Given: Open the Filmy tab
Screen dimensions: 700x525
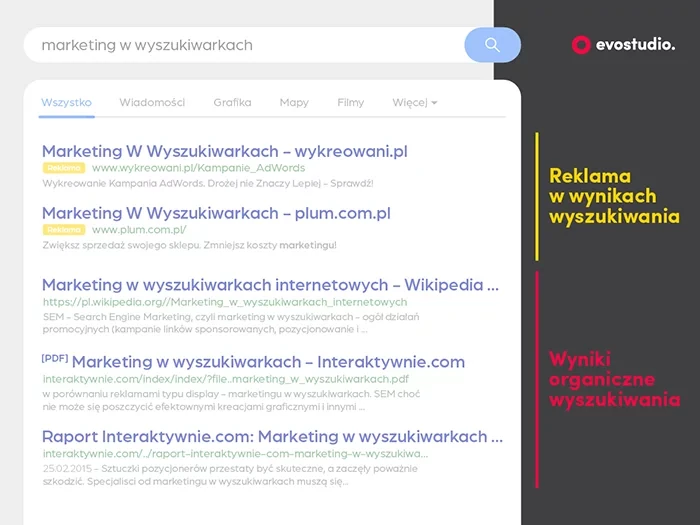Looking at the screenshot, I should point(350,103).
